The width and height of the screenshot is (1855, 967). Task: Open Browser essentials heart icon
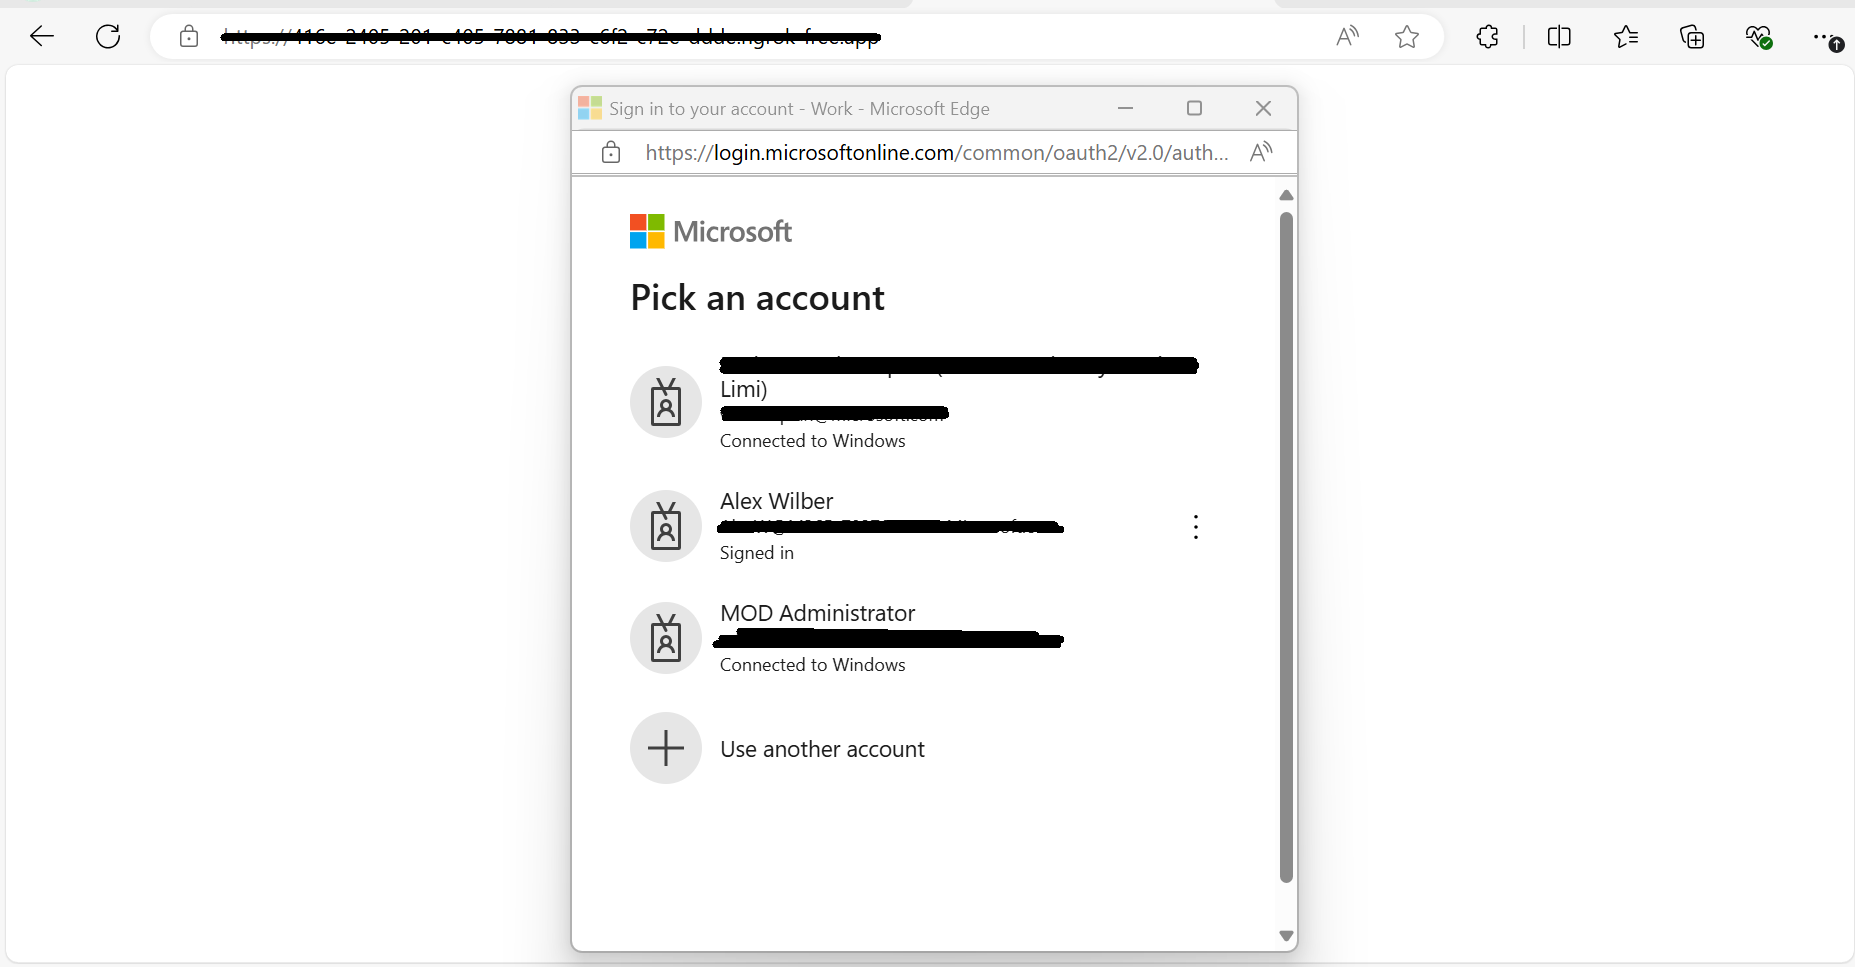(x=1759, y=37)
